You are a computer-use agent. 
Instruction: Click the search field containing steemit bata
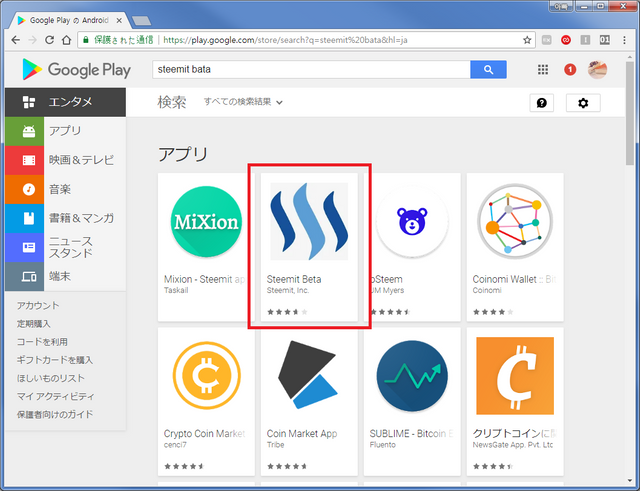click(311, 69)
